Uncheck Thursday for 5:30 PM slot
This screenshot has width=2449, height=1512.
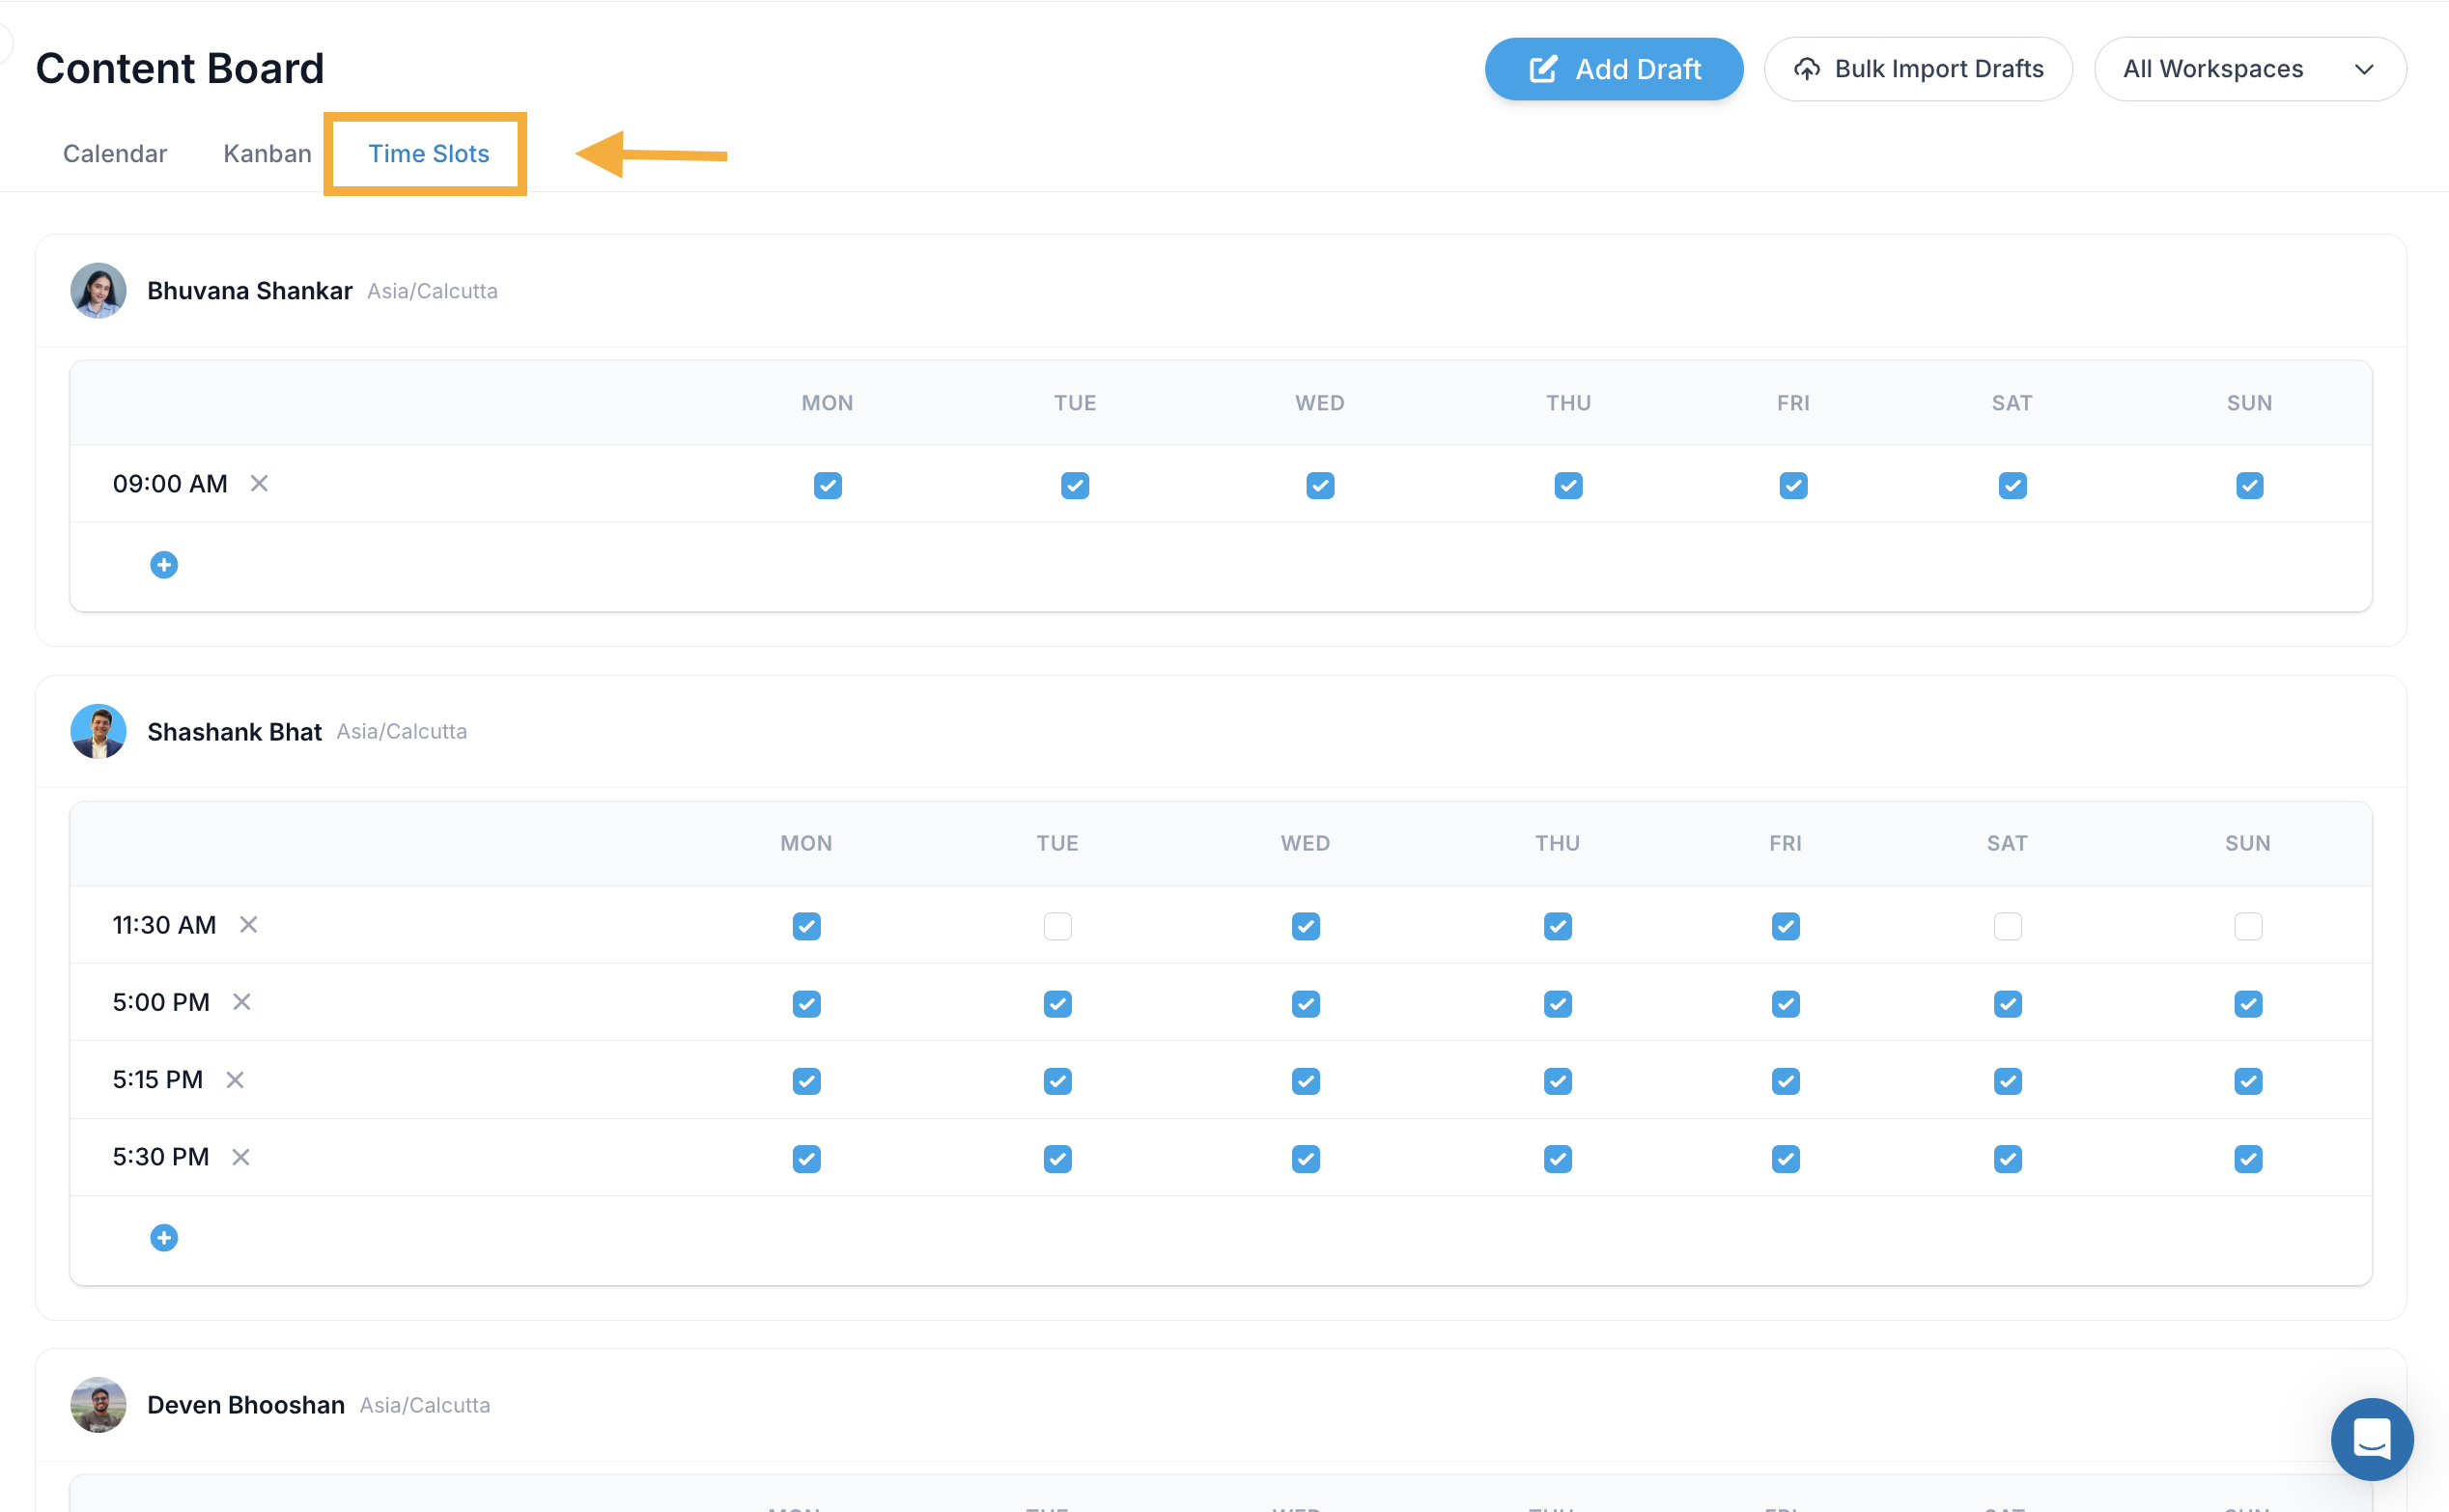pos(1558,1159)
